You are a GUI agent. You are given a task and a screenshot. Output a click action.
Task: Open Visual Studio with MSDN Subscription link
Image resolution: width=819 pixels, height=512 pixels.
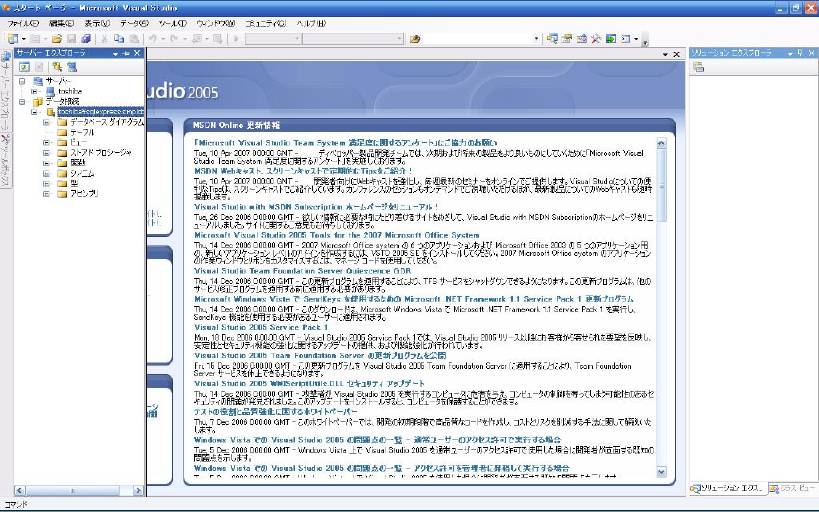click(316, 207)
